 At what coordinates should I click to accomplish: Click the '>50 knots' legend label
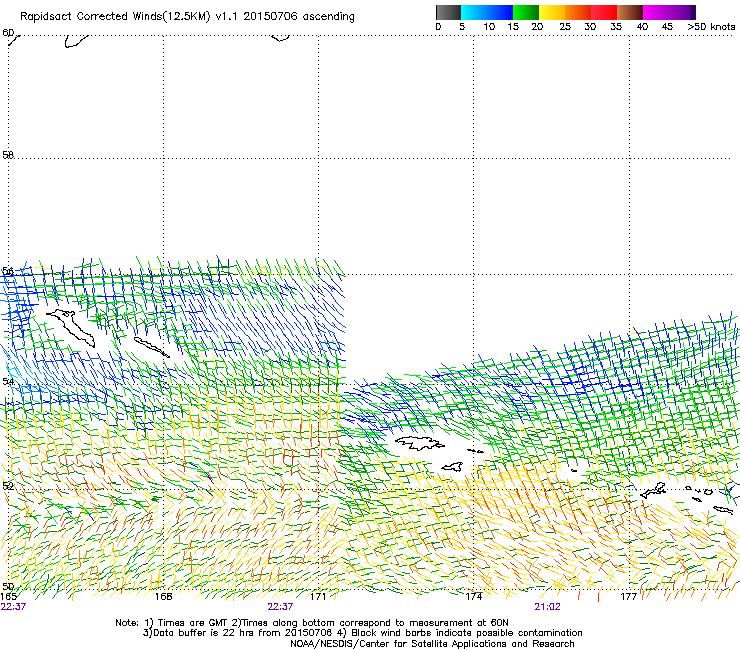point(711,27)
